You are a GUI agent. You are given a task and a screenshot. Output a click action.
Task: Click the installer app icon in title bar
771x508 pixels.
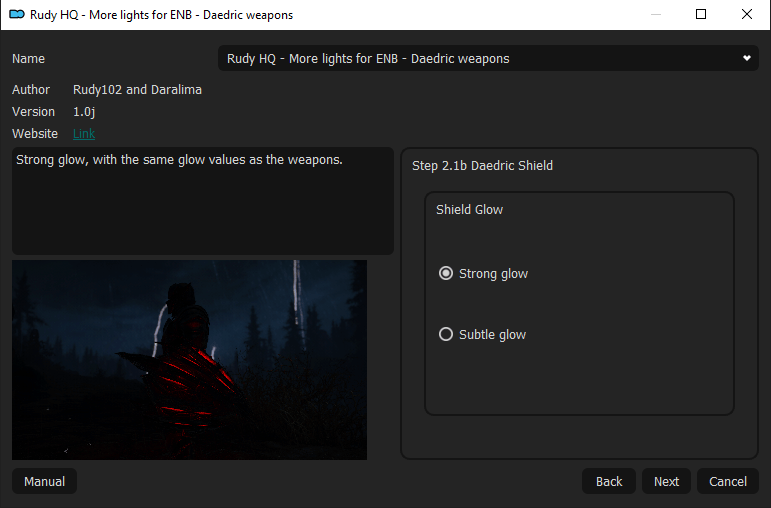[x=17, y=14]
